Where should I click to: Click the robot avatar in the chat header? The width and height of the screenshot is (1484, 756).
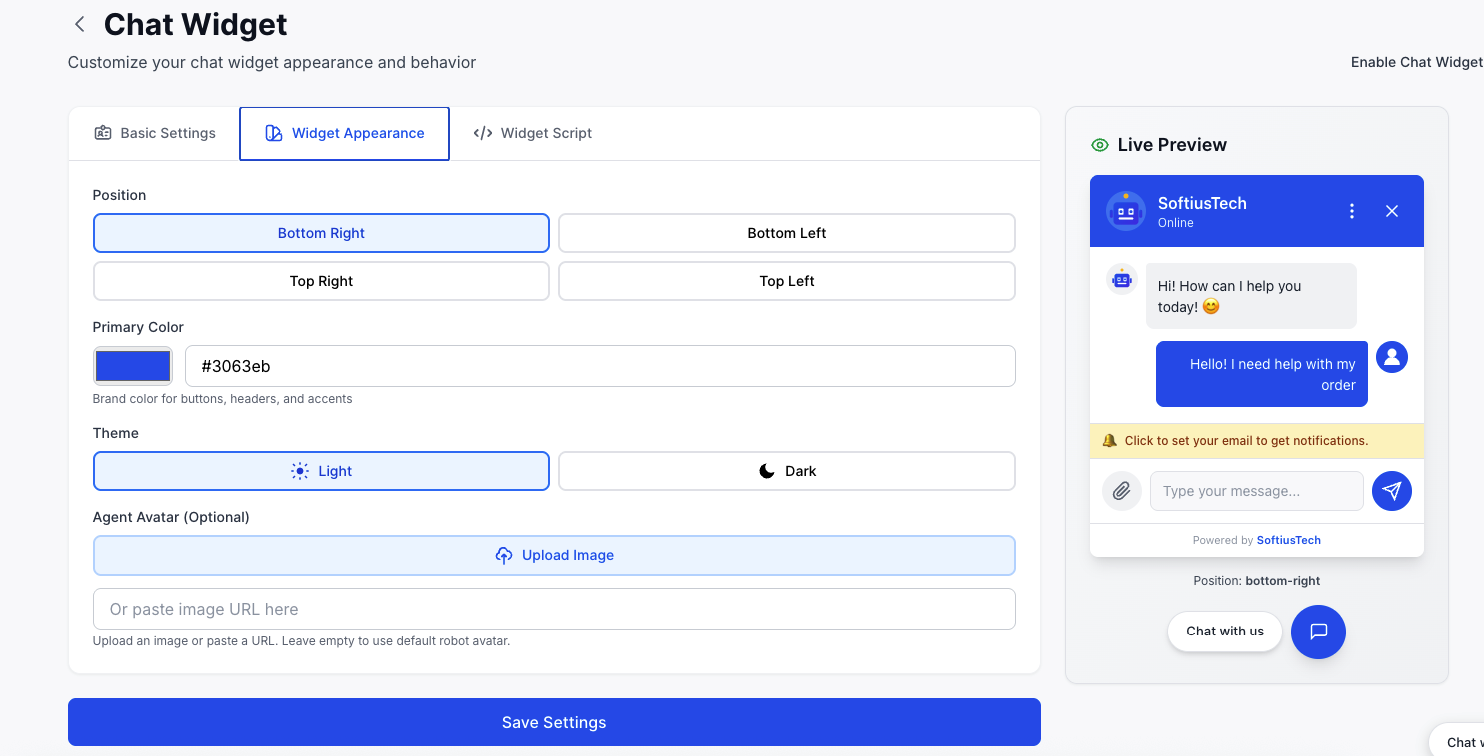coord(1125,211)
